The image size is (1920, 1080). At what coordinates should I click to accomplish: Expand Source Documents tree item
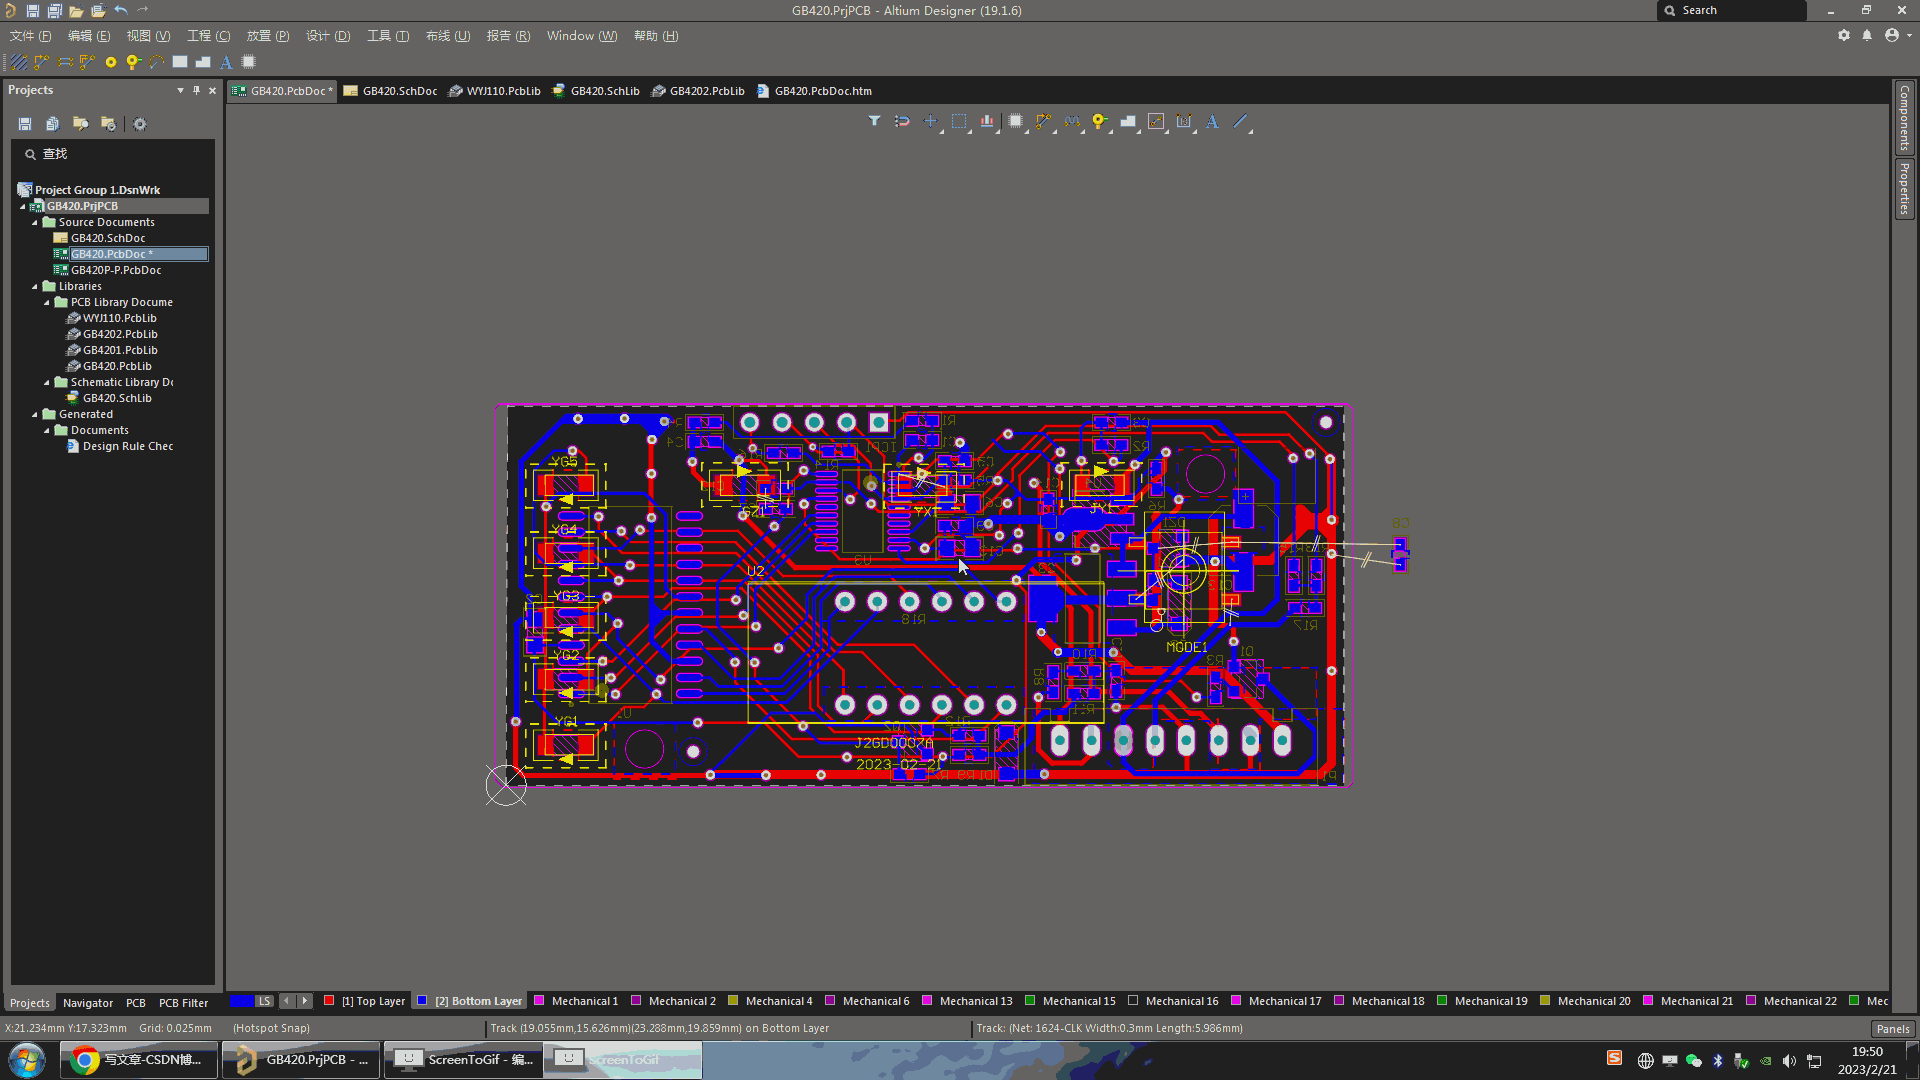[x=36, y=222]
